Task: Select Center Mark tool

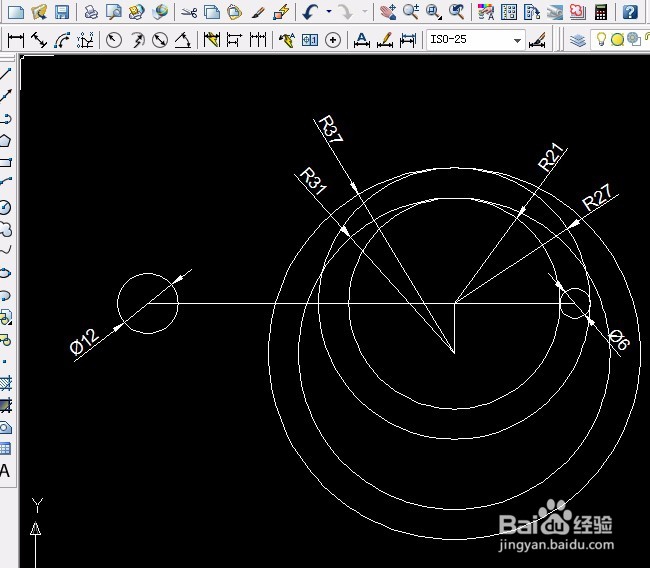Action: coord(333,40)
